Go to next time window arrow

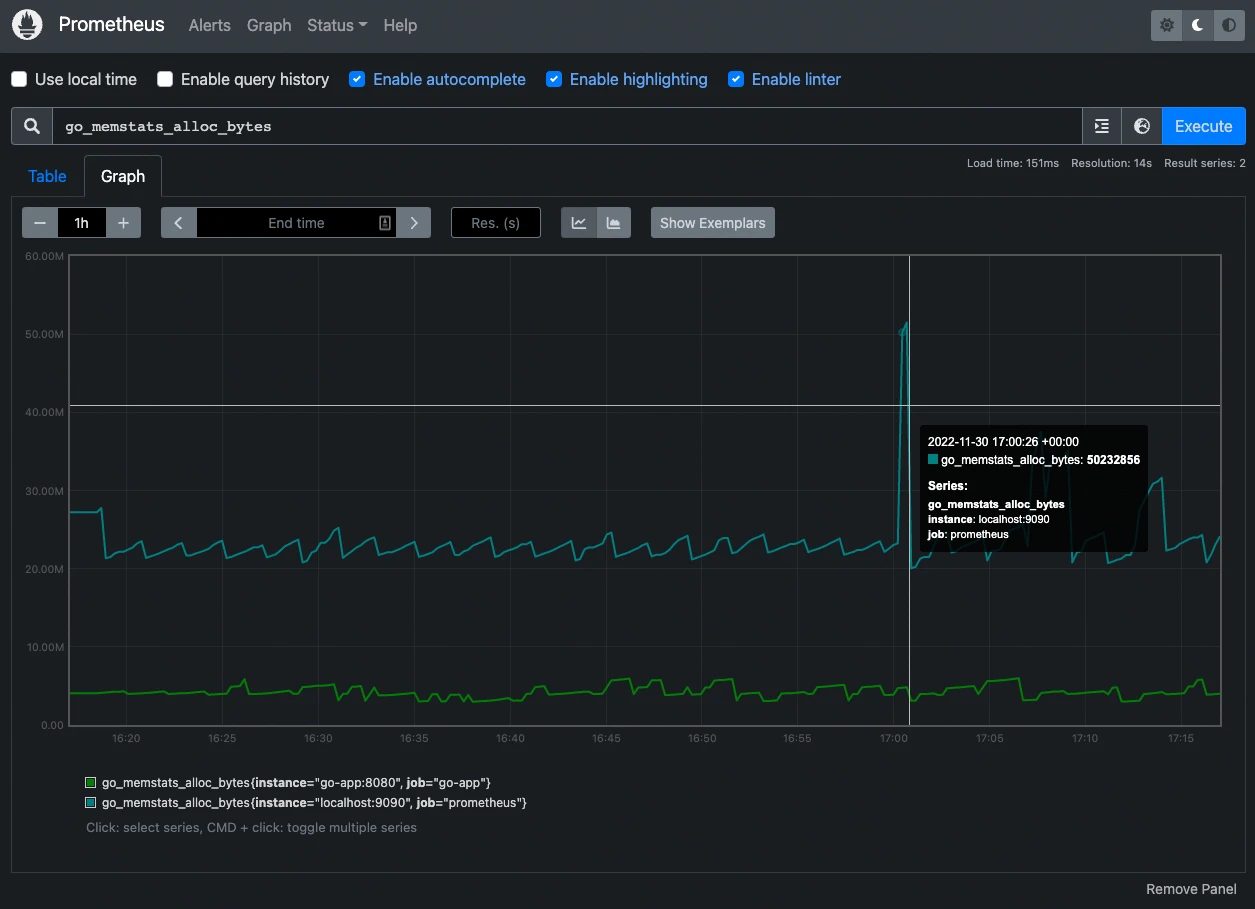414,223
